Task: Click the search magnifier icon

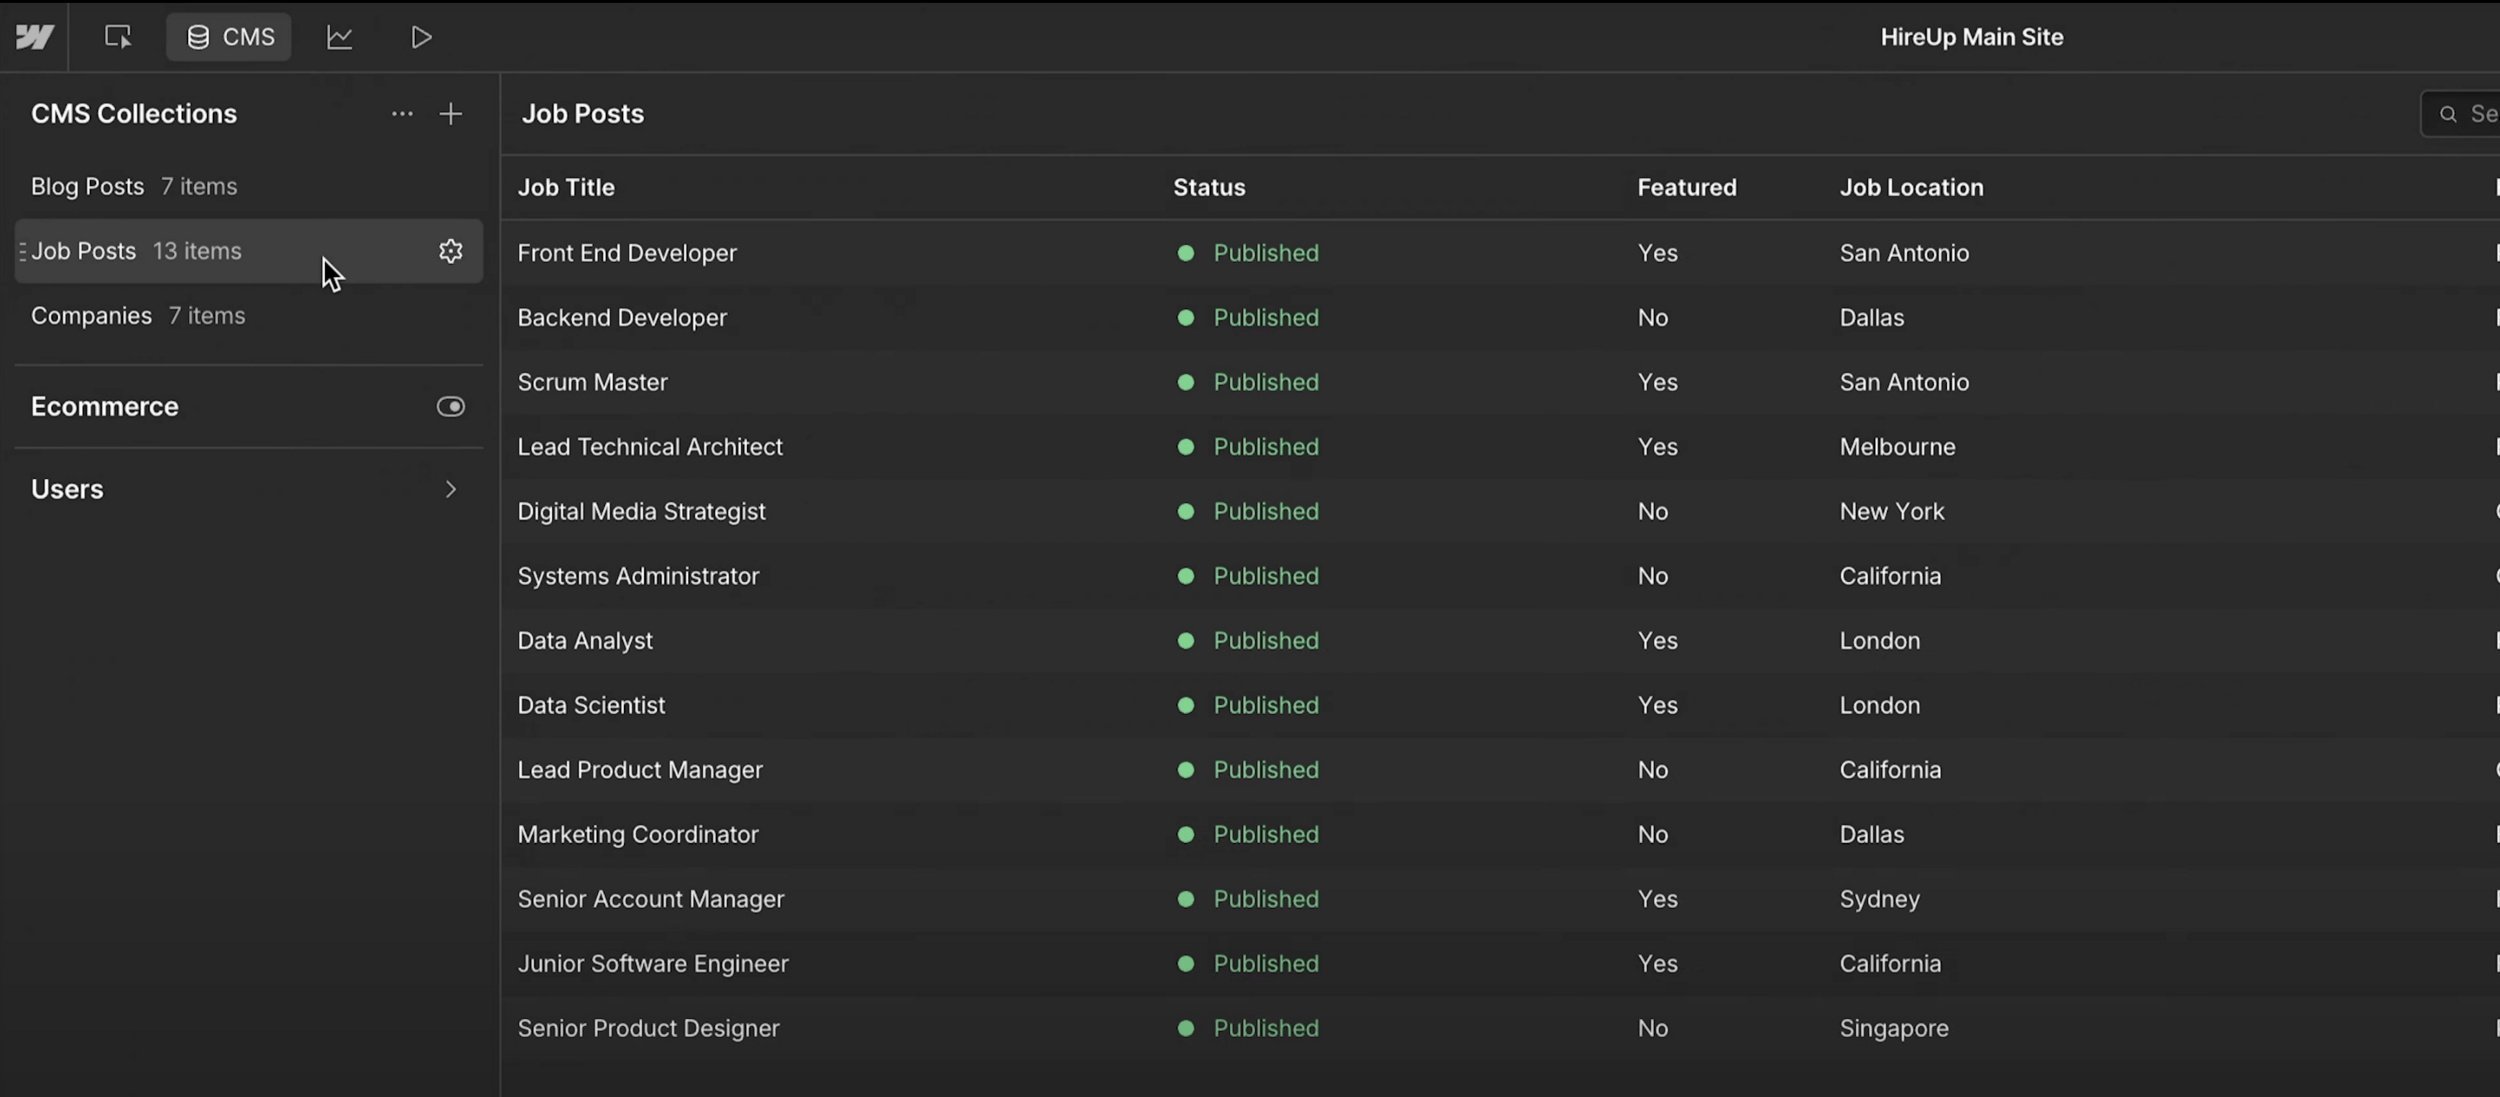Action: [x=2448, y=114]
